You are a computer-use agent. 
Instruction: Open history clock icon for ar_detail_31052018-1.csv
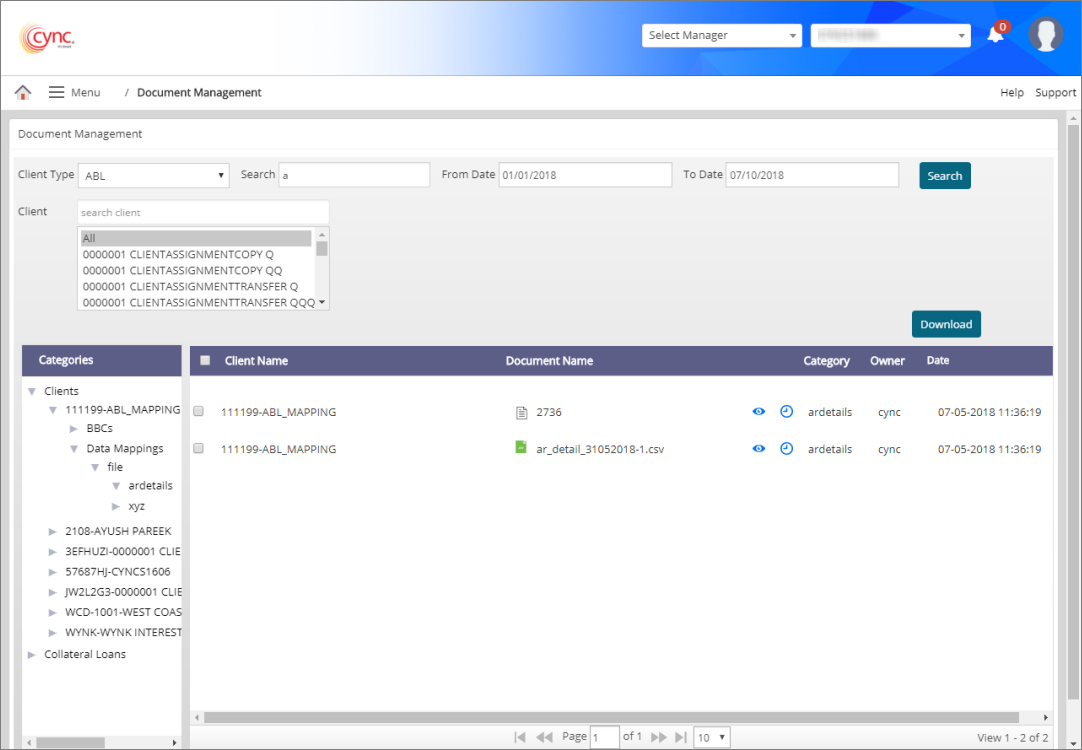coord(786,449)
